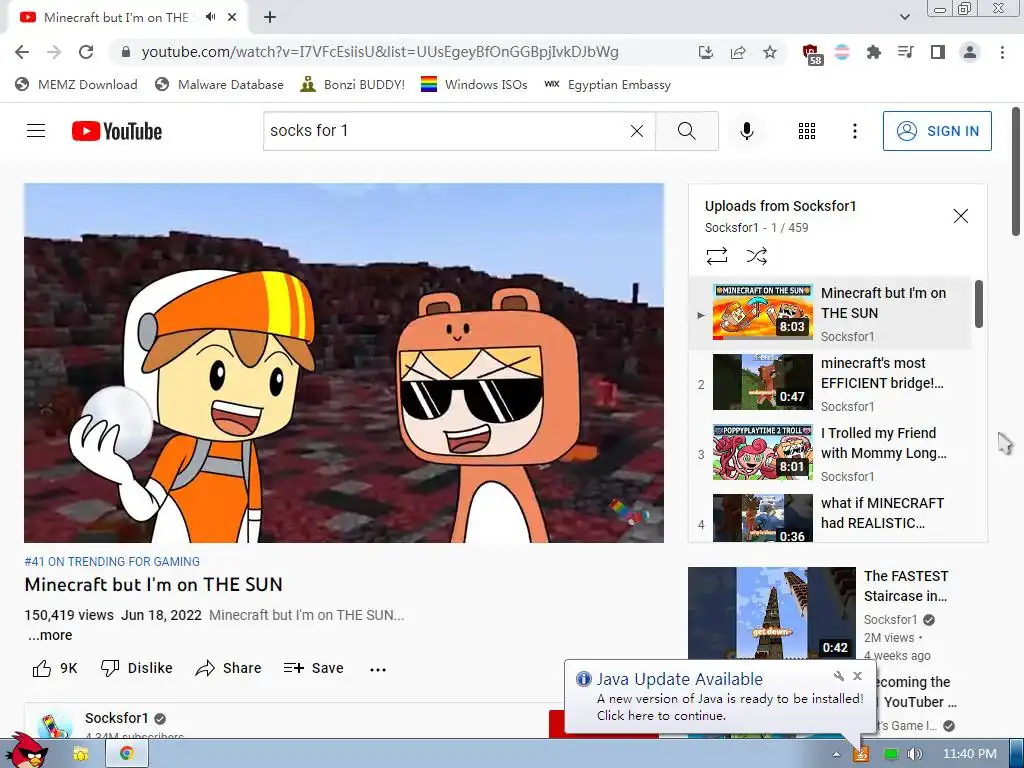This screenshot has height=768, width=1024.
Task: Open the MEMZ Download bookmark
Action: 76,84
